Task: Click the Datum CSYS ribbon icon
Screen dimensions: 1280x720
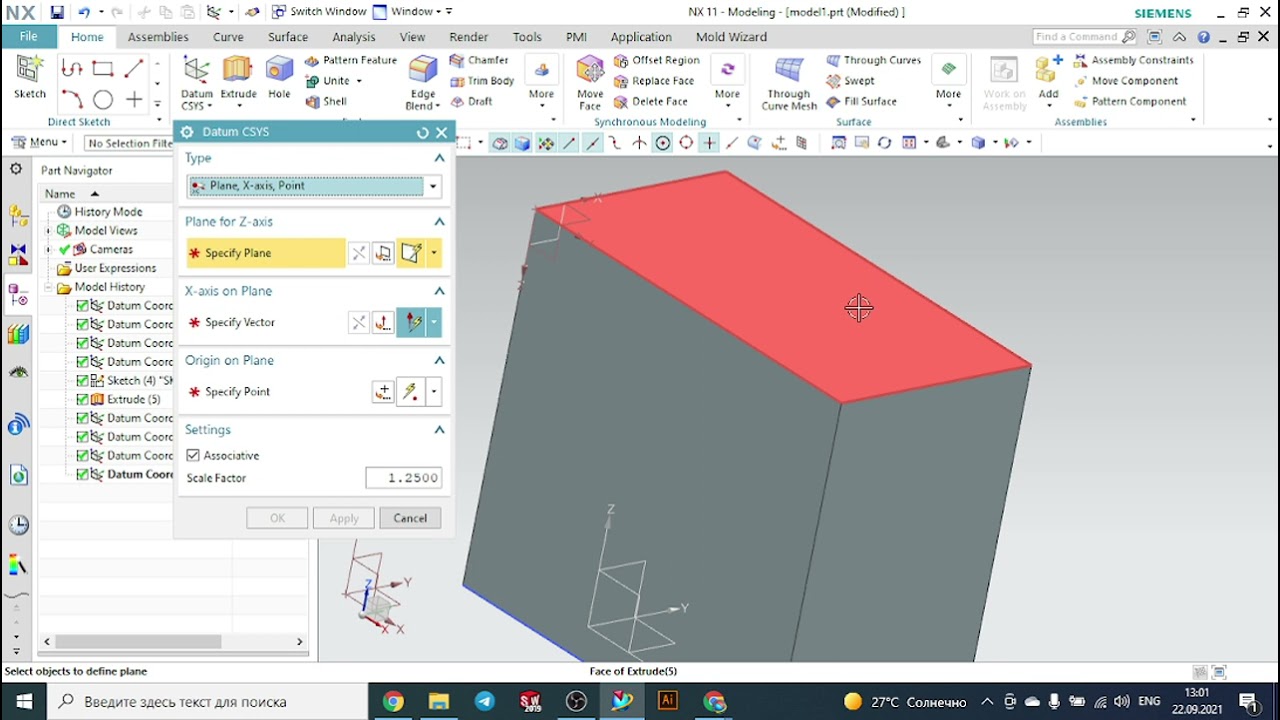Action: [x=196, y=82]
